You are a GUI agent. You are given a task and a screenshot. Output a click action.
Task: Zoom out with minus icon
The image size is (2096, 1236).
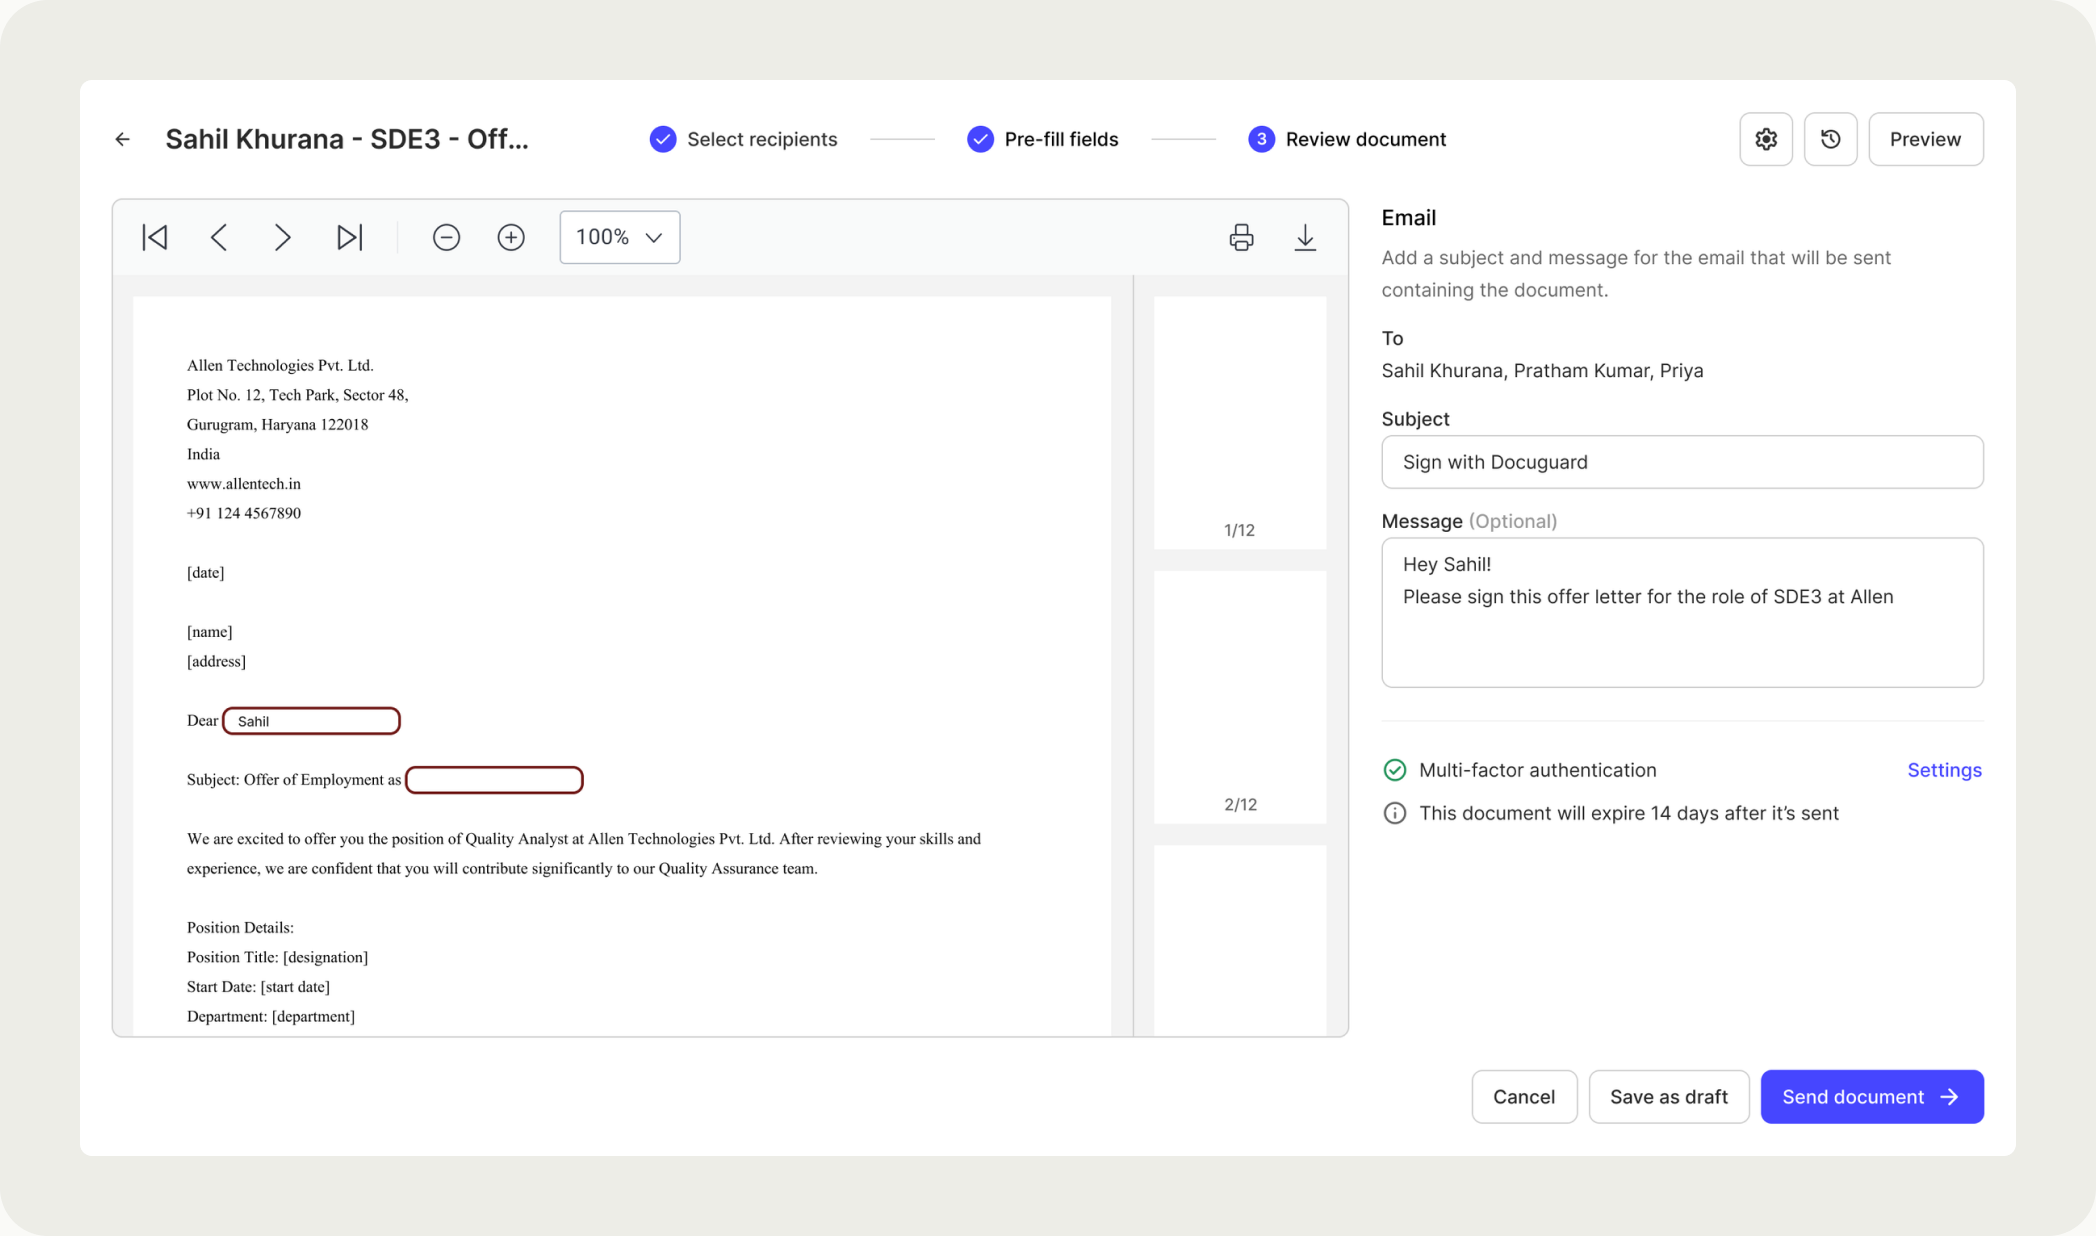[x=446, y=237]
